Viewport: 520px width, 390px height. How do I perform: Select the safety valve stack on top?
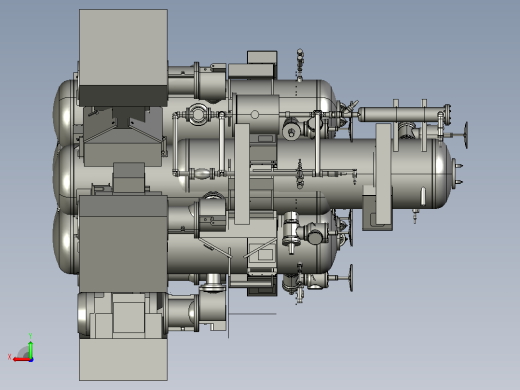click(x=300, y=65)
